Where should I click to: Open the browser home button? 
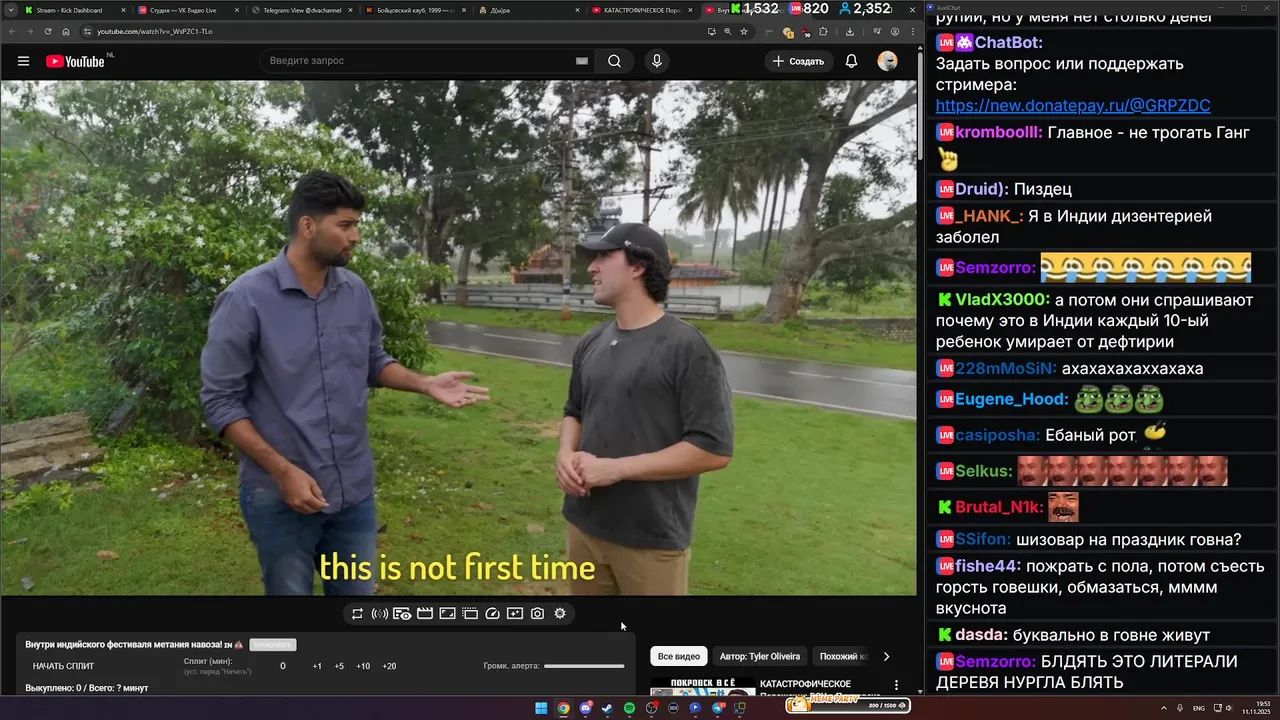(66, 31)
